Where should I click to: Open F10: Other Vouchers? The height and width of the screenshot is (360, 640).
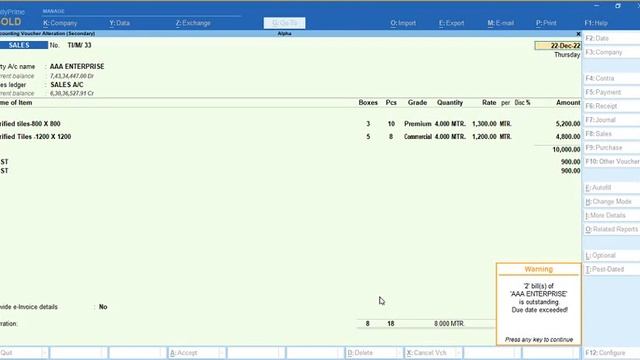coord(611,162)
